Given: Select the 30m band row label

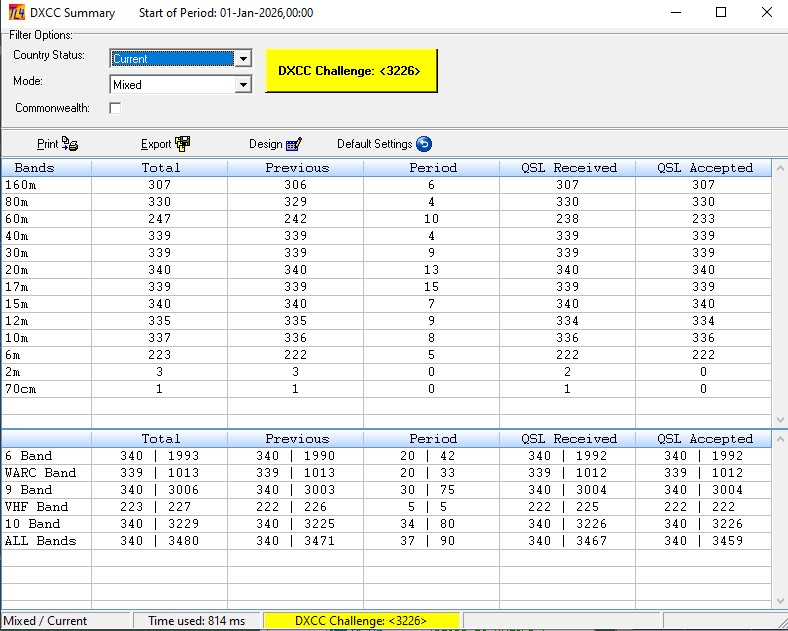Looking at the screenshot, I should [x=17, y=253].
